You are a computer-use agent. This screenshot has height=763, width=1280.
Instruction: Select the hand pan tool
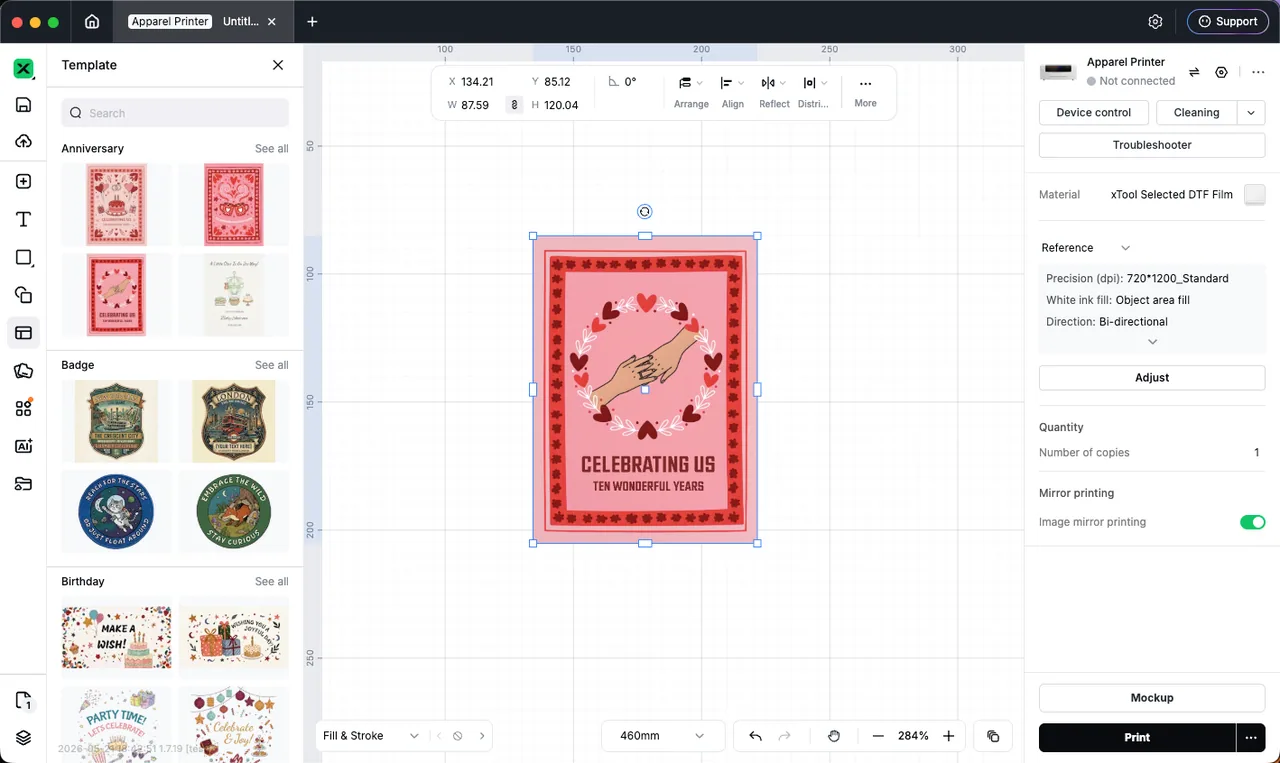pyautogui.click(x=834, y=736)
